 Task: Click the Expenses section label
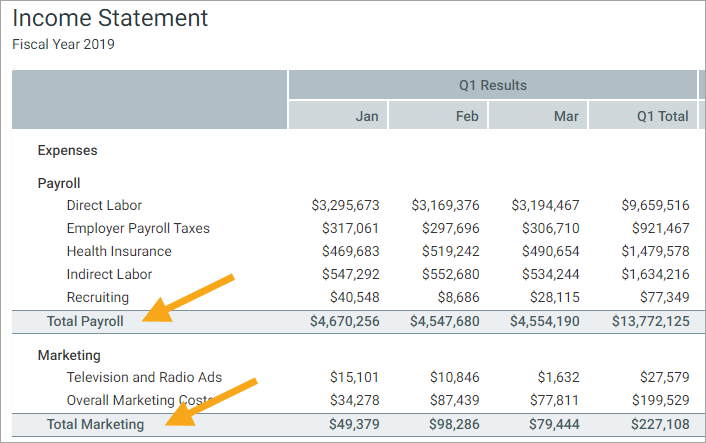(67, 150)
